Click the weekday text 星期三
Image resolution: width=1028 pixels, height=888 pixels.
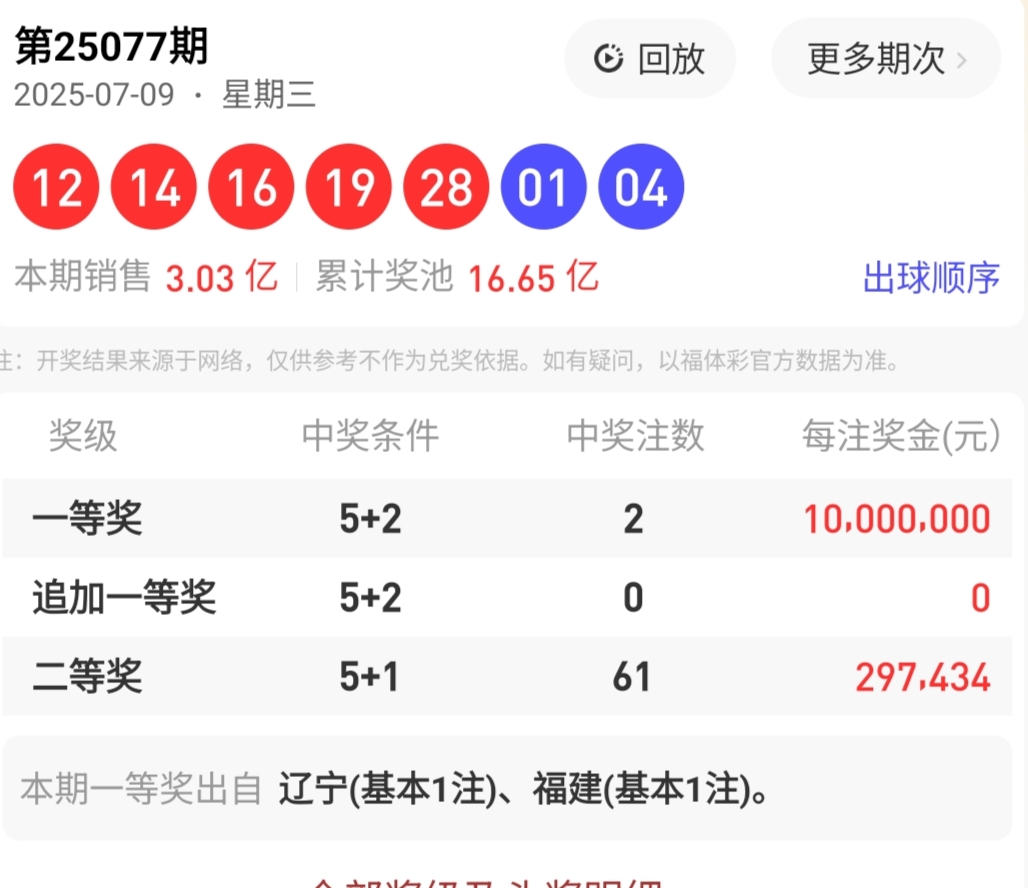coord(269,95)
